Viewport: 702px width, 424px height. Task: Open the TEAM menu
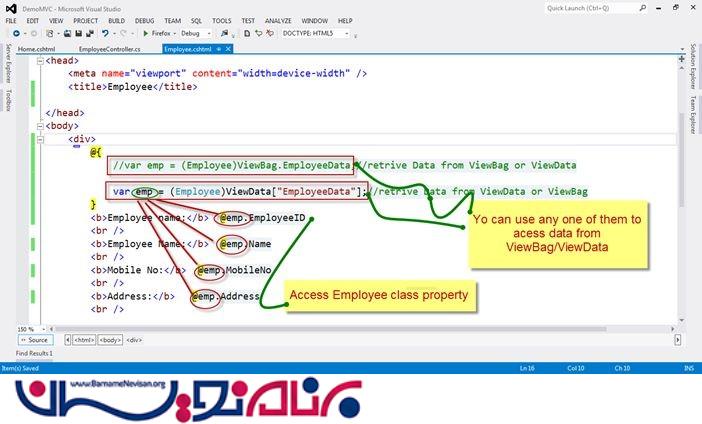click(x=172, y=21)
